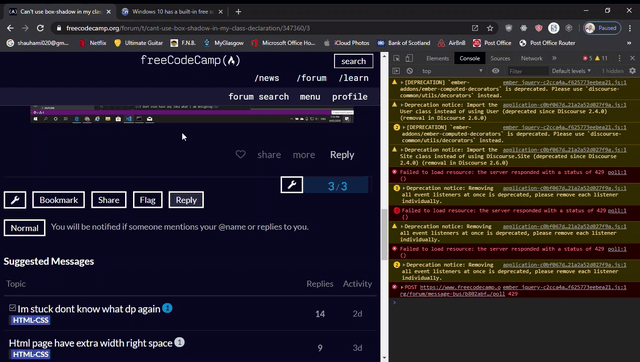The image size is (640, 362).
Task: Click the site padlock icon in address bar
Action: [59, 28]
